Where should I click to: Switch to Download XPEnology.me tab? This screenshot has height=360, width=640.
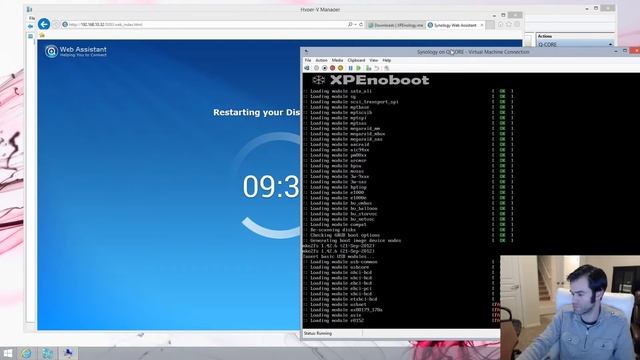point(395,25)
